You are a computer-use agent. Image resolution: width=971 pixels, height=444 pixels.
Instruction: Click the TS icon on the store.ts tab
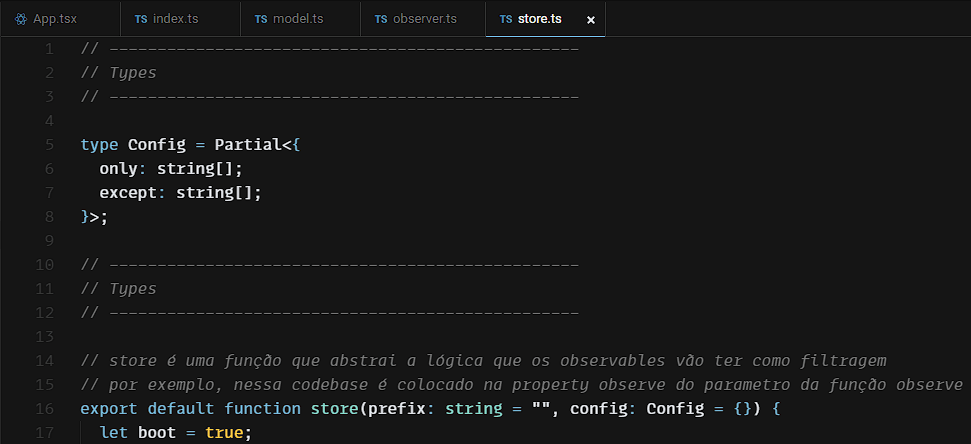(506, 19)
